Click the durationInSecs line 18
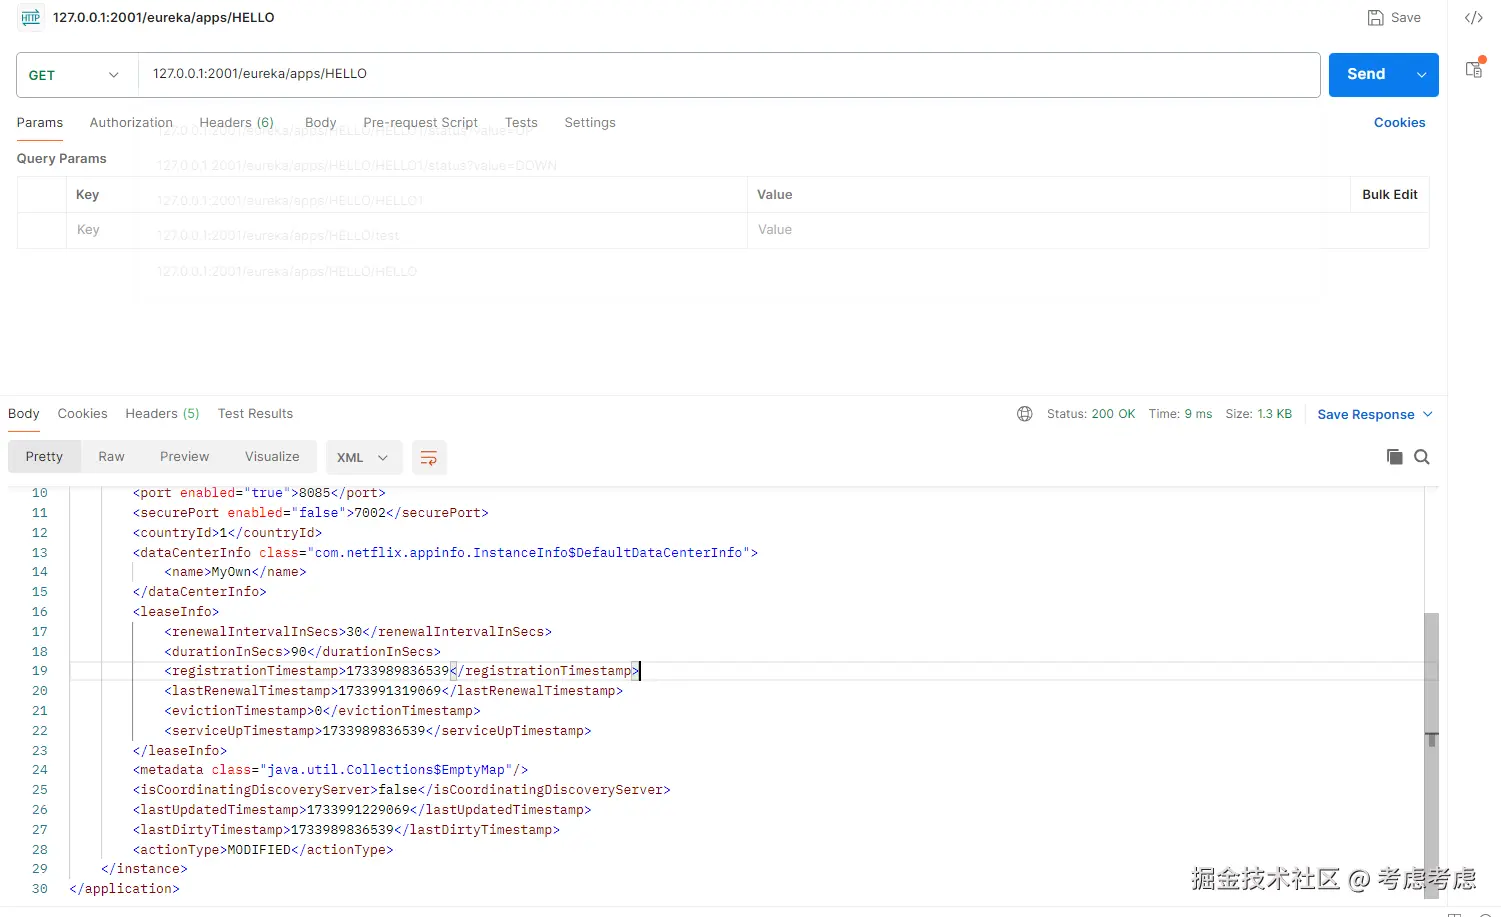 click(x=302, y=652)
